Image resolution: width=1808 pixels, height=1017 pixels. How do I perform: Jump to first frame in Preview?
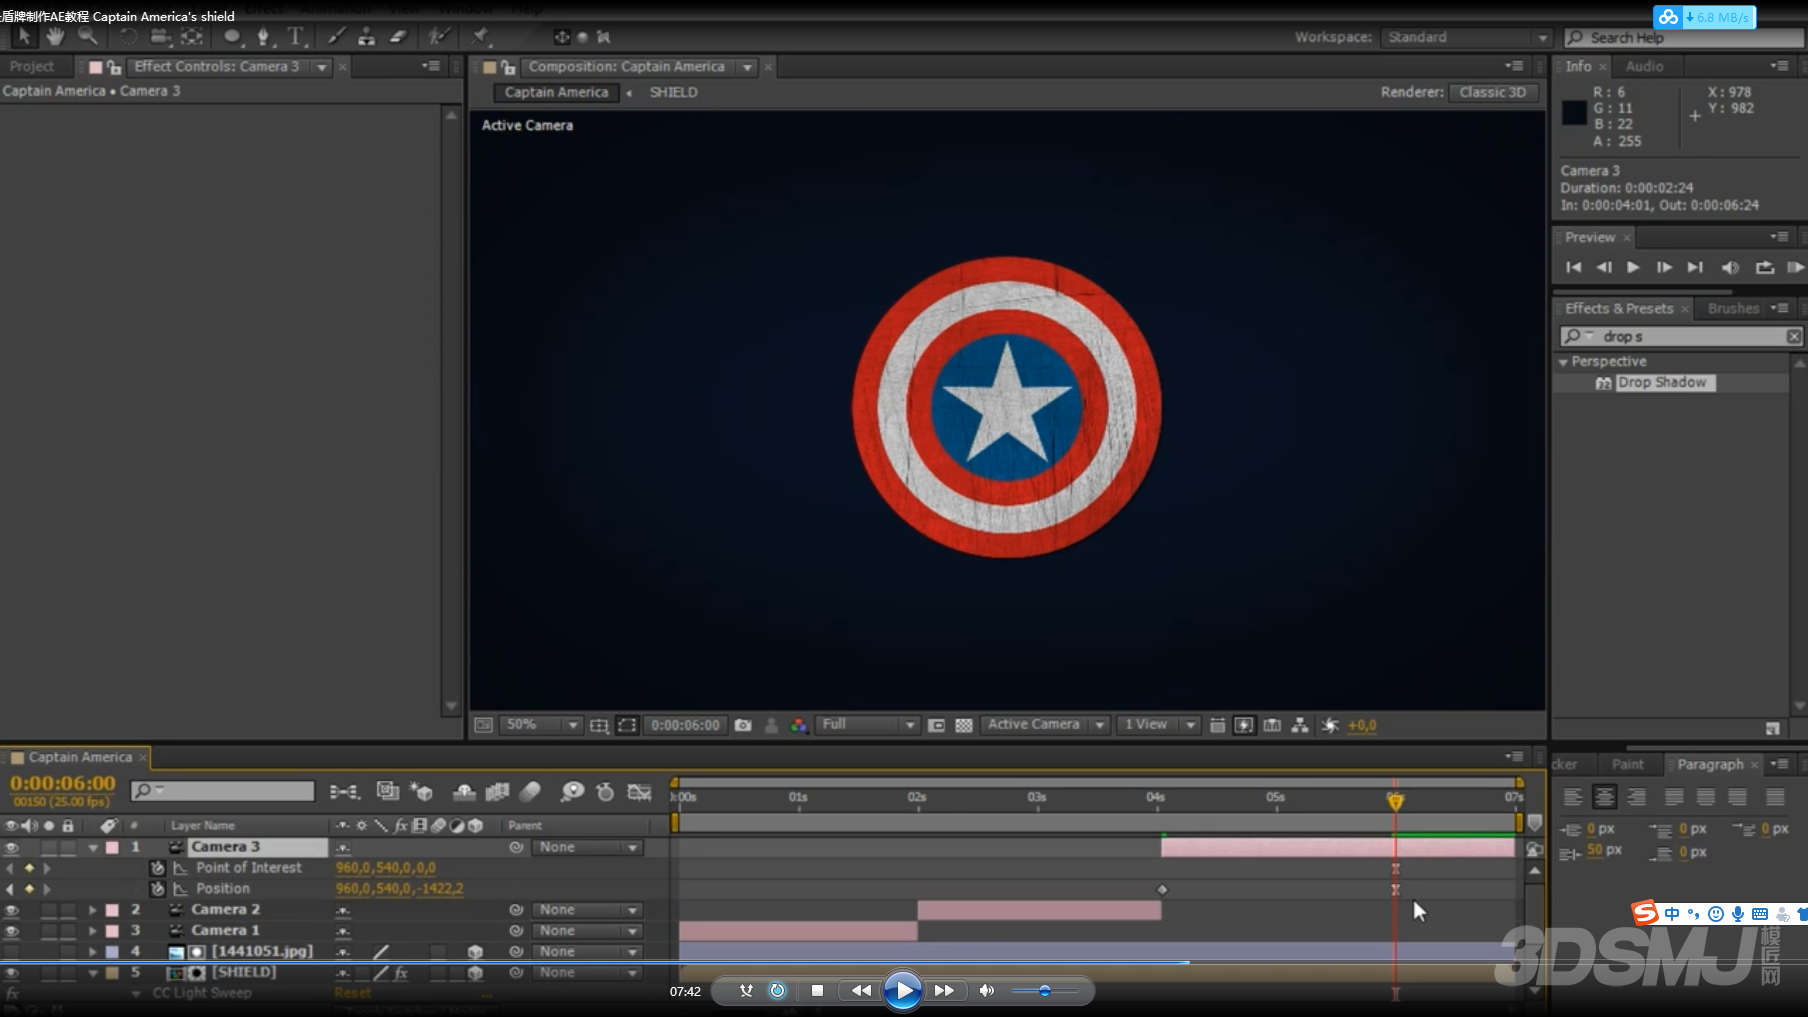click(x=1573, y=267)
